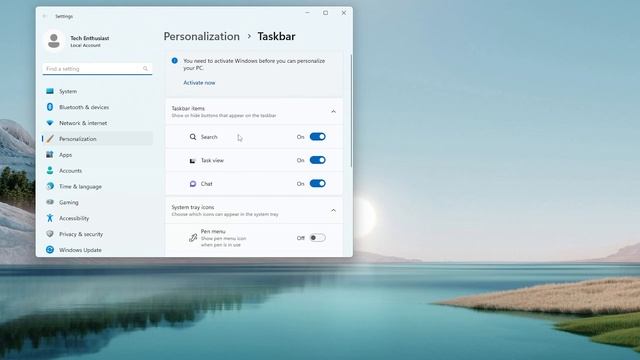640x360 pixels.
Task: Open Privacy & security settings
Action: pyautogui.click(x=98, y=234)
